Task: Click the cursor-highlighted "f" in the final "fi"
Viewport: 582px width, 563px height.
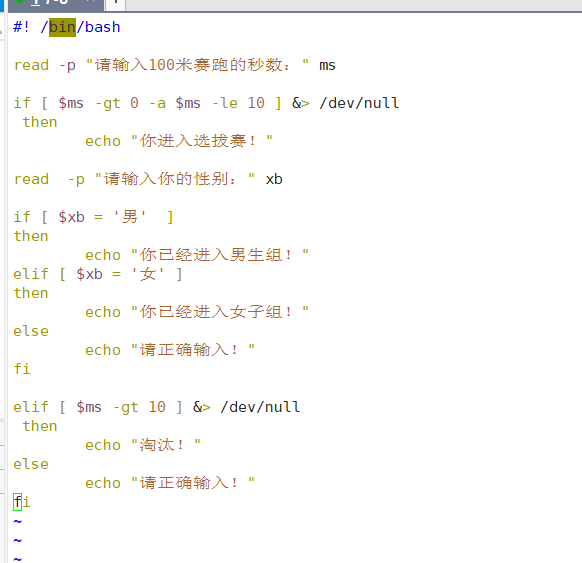Action: (17, 502)
